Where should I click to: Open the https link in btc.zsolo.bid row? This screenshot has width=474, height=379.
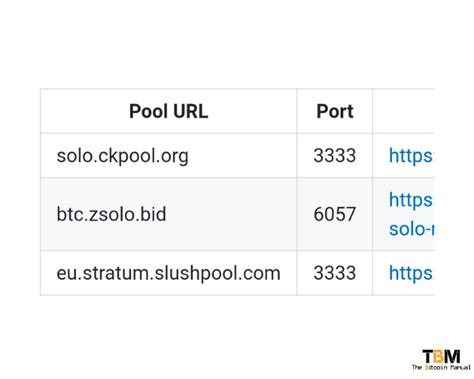point(411,200)
